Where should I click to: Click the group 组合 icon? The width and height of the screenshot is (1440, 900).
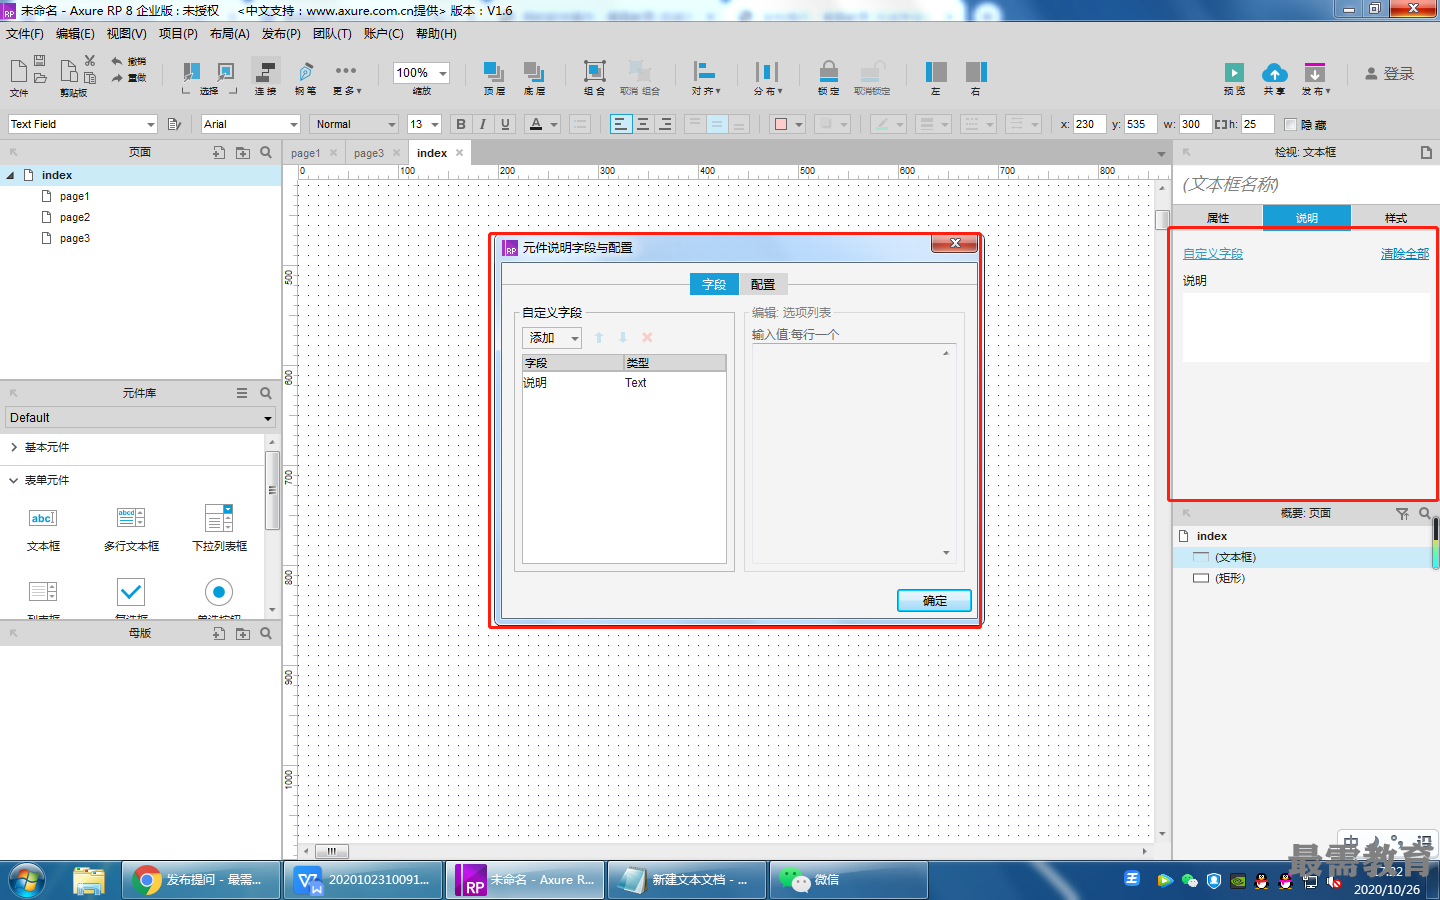click(595, 72)
